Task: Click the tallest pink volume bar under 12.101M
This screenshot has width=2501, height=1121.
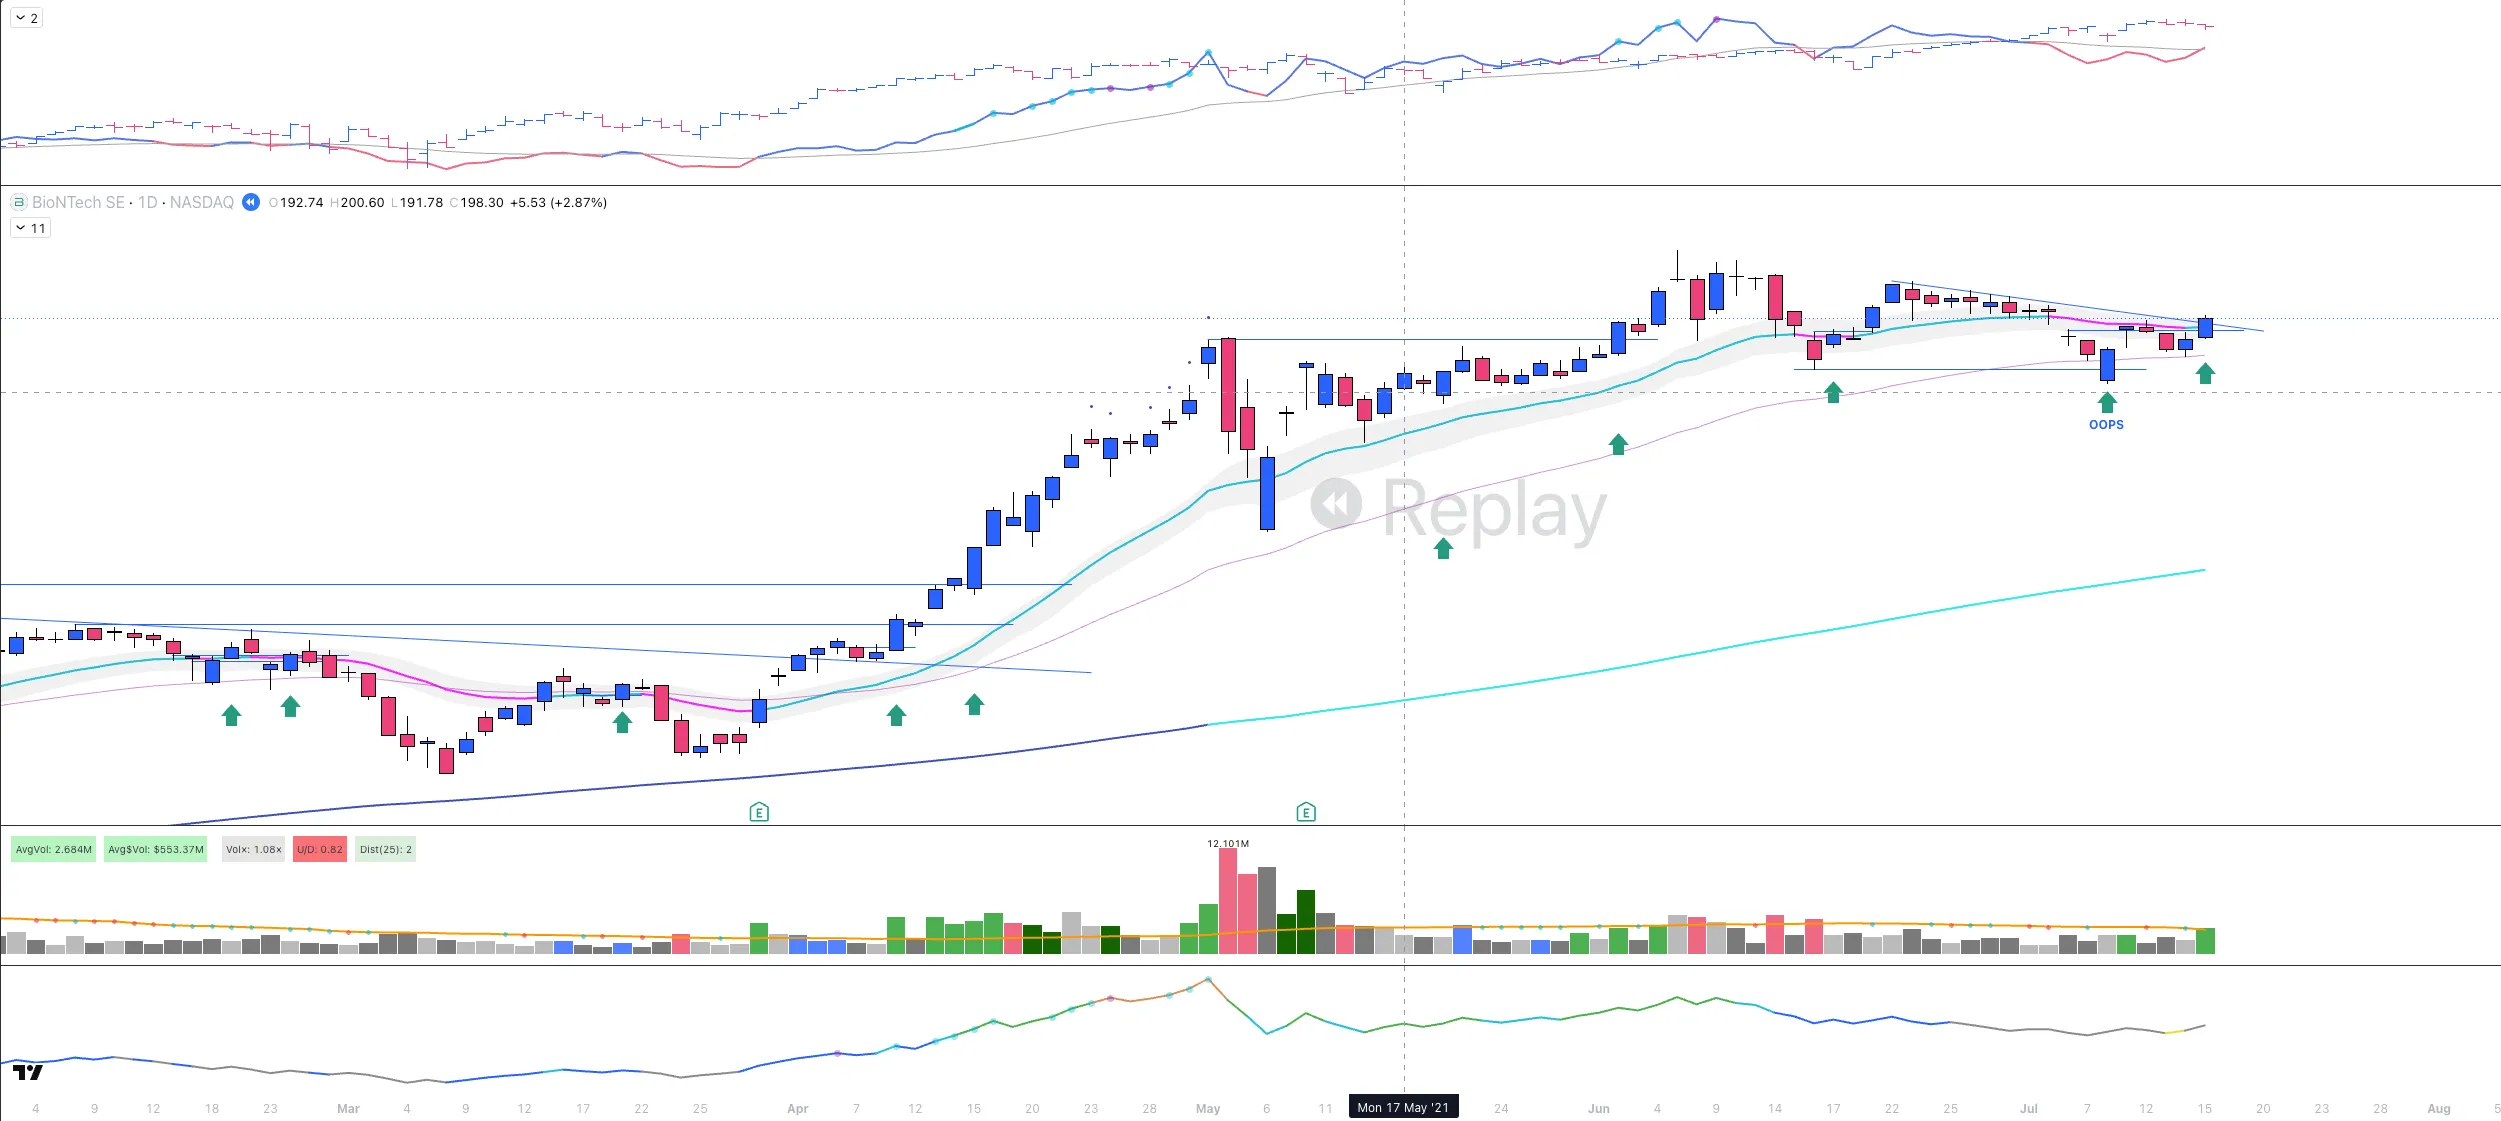Action: 1228,901
